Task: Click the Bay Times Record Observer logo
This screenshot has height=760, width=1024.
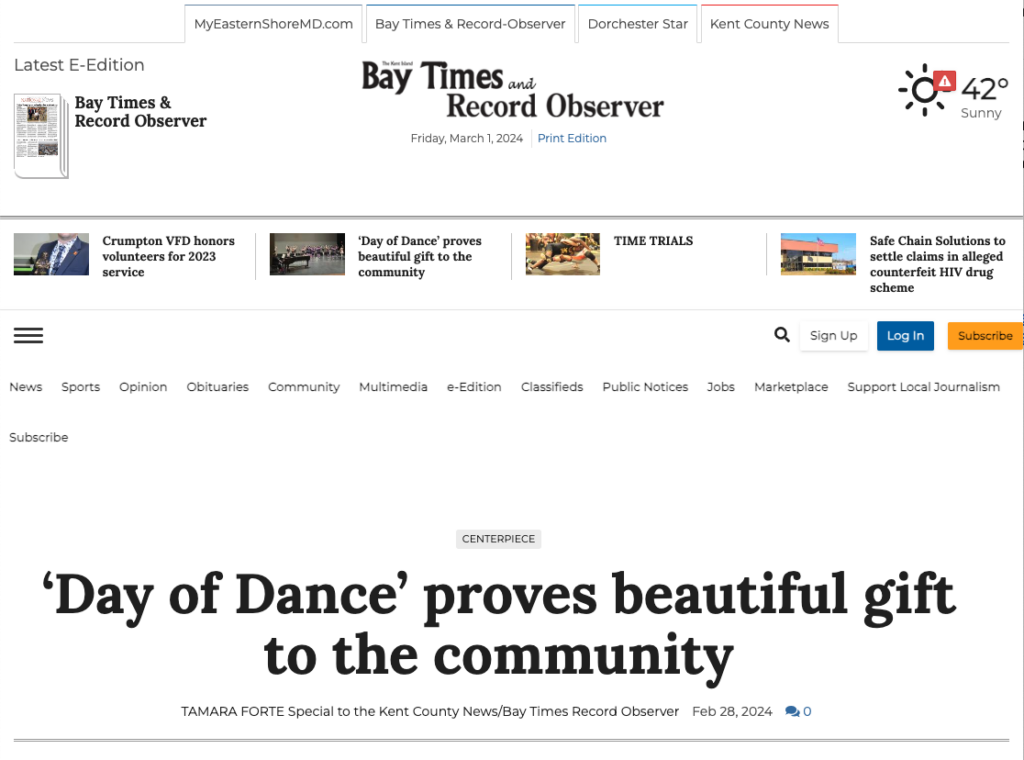Action: click(512, 89)
